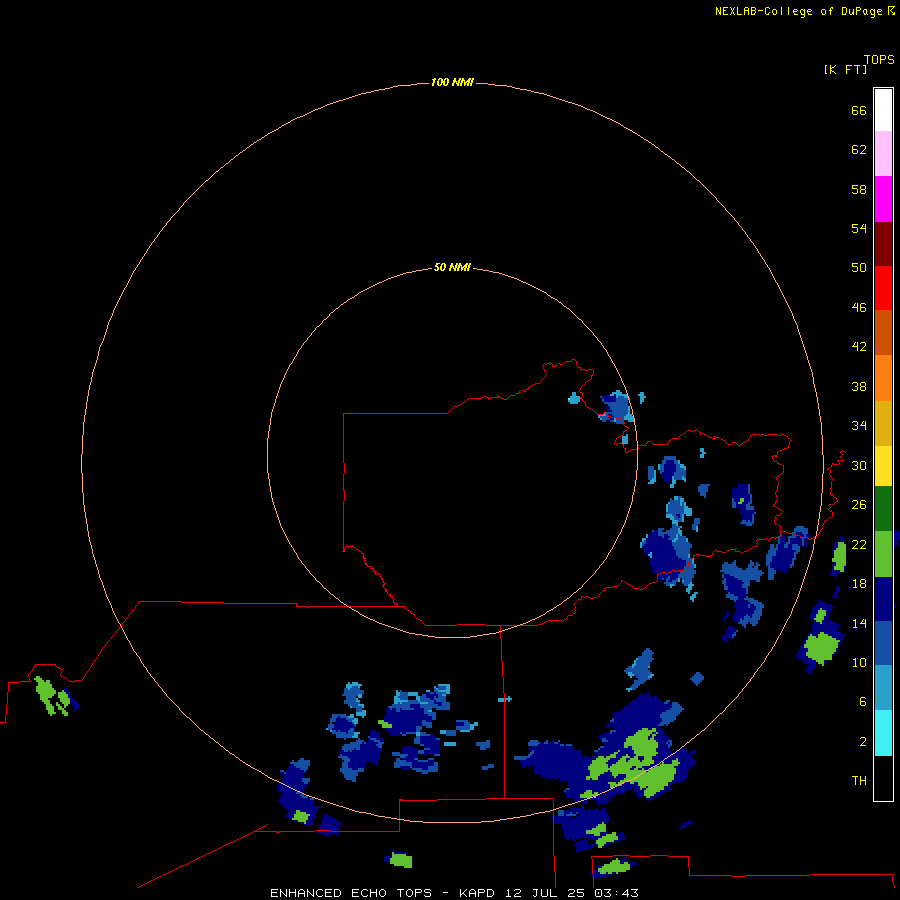900x900 pixels.
Task: Click the legend value 22
Action: tap(859, 545)
